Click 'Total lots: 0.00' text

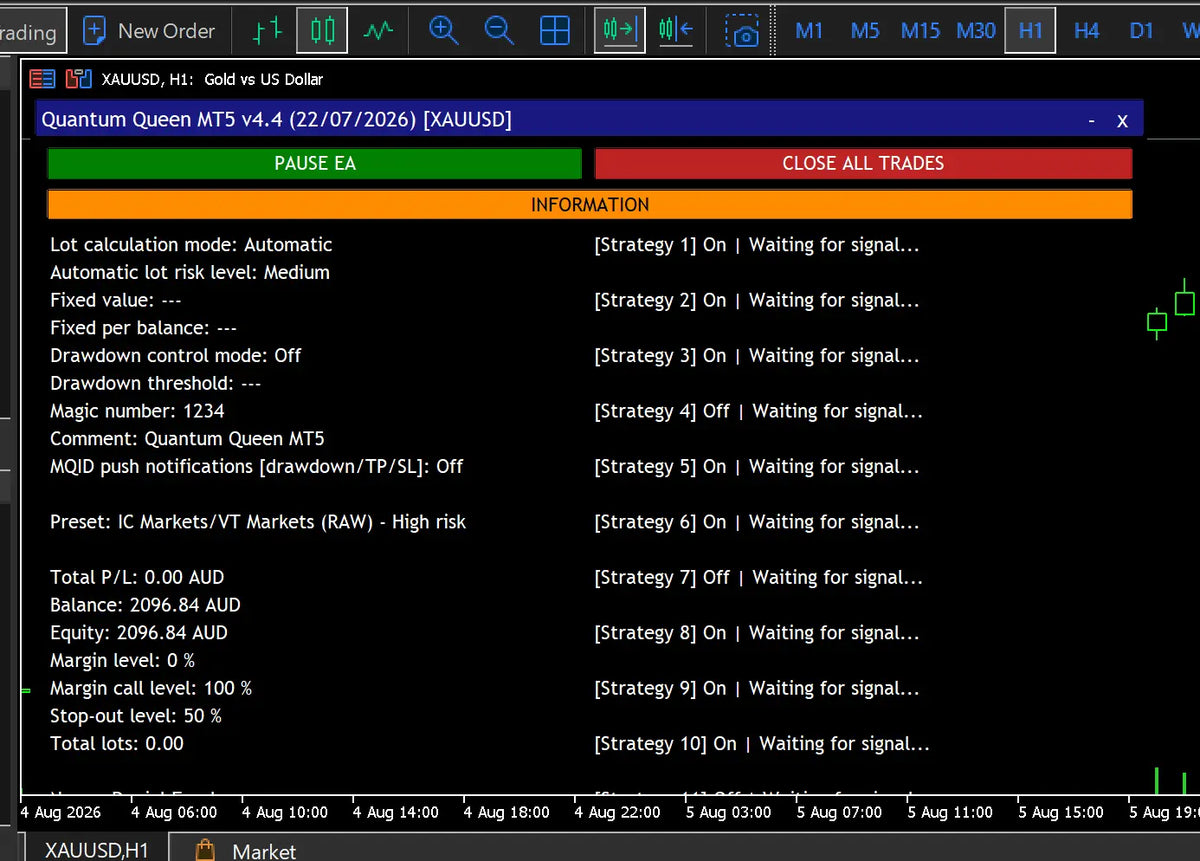pyautogui.click(x=117, y=743)
